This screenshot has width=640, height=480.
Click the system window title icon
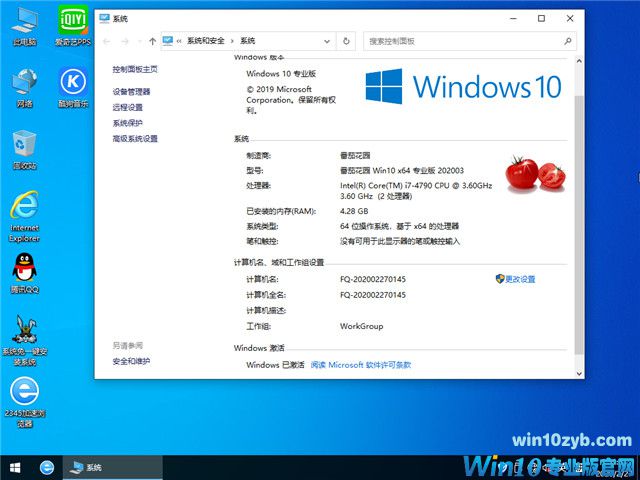(x=104, y=18)
